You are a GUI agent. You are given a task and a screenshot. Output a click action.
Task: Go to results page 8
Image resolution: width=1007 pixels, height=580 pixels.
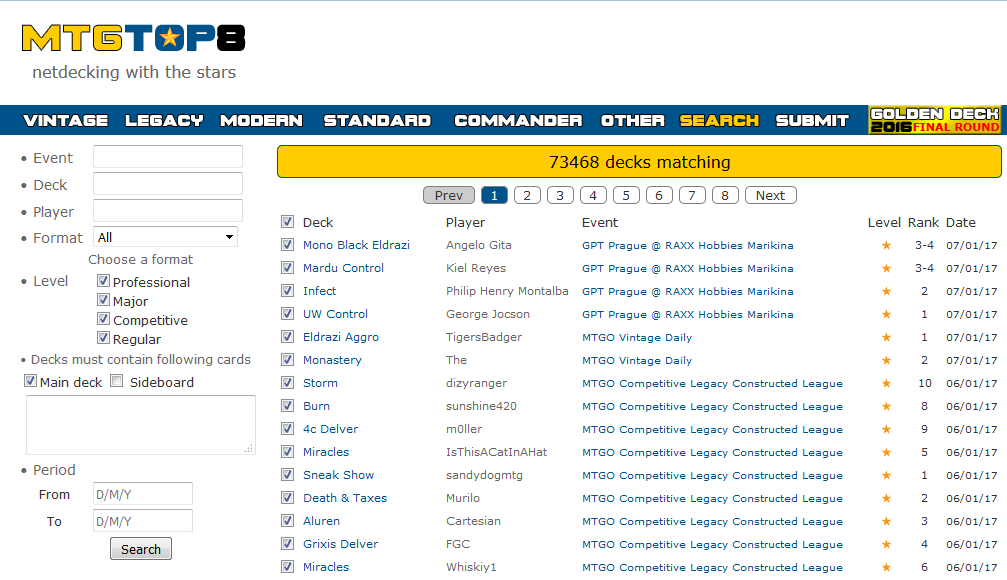(x=725, y=195)
